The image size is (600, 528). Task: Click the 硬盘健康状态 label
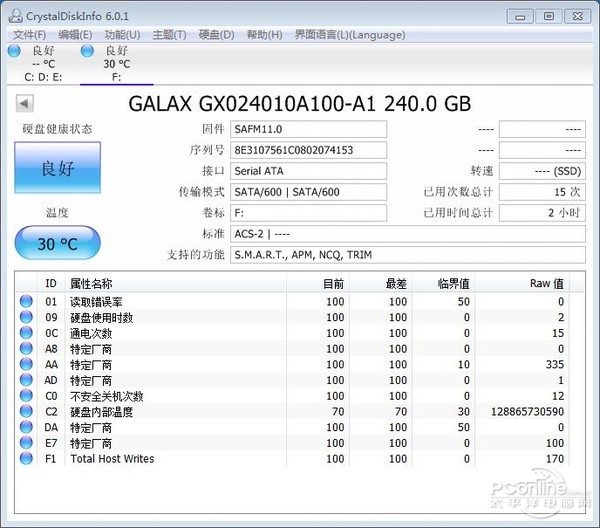coord(57,129)
